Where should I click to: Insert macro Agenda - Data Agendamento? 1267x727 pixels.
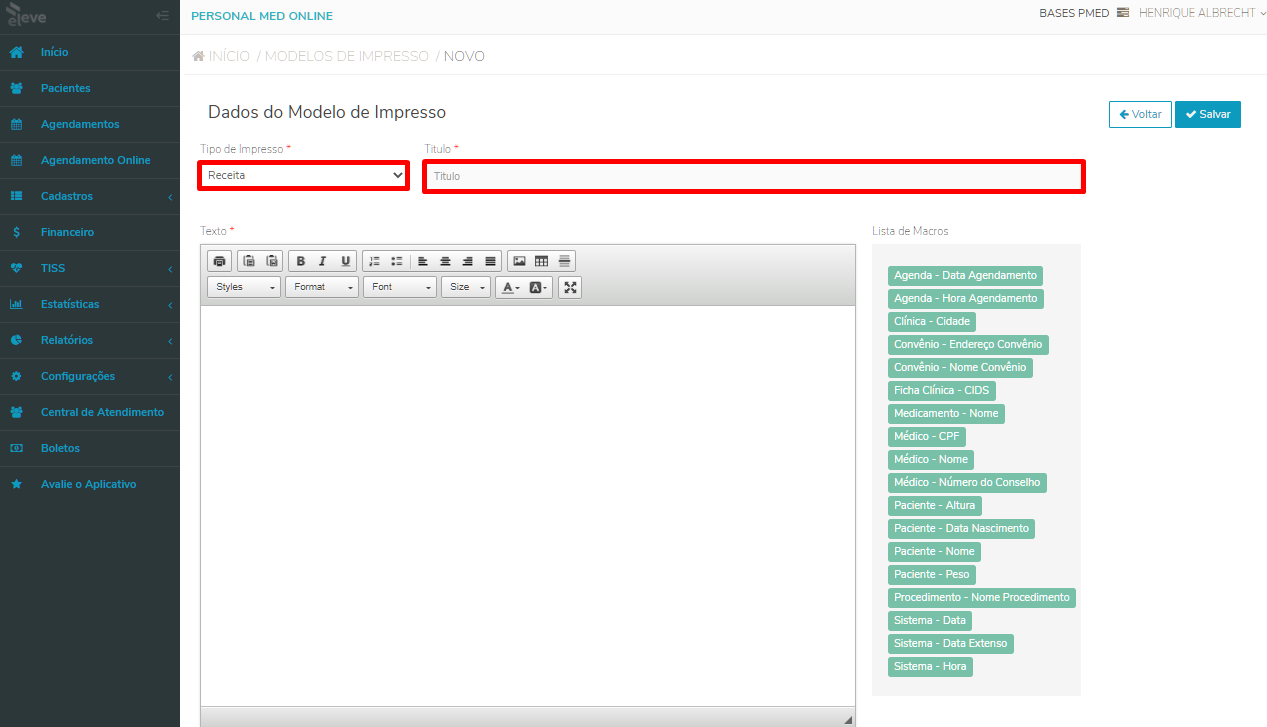pyautogui.click(x=965, y=275)
